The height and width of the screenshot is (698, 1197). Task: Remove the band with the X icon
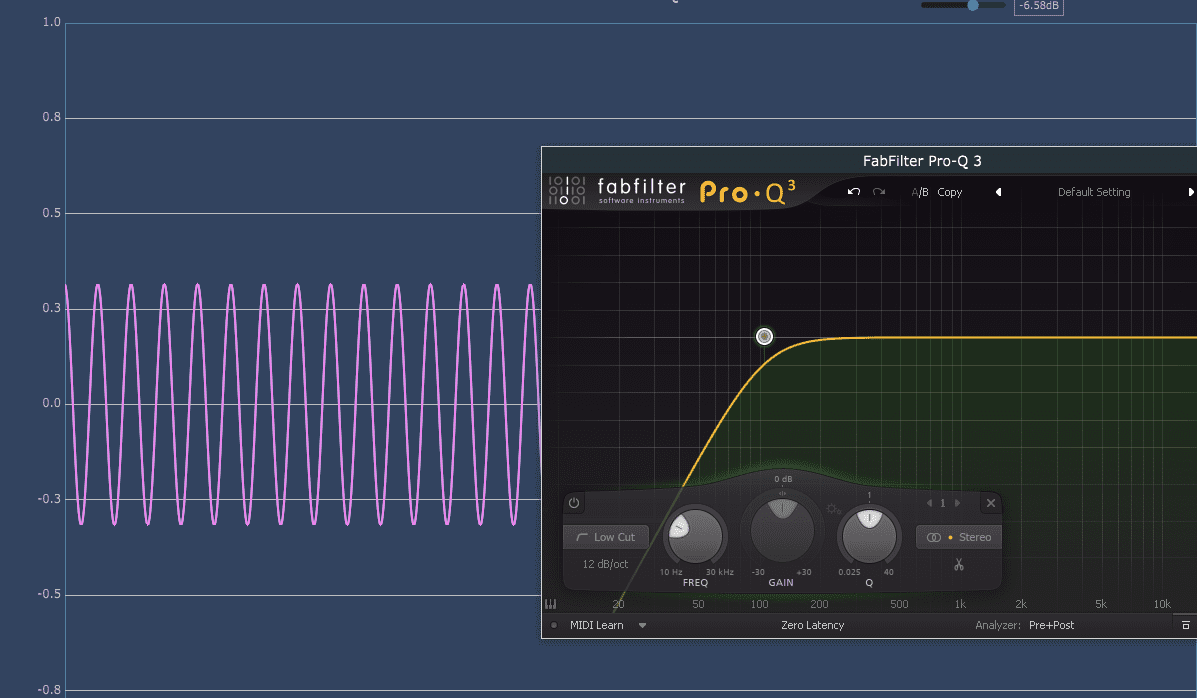[x=990, y=504]
